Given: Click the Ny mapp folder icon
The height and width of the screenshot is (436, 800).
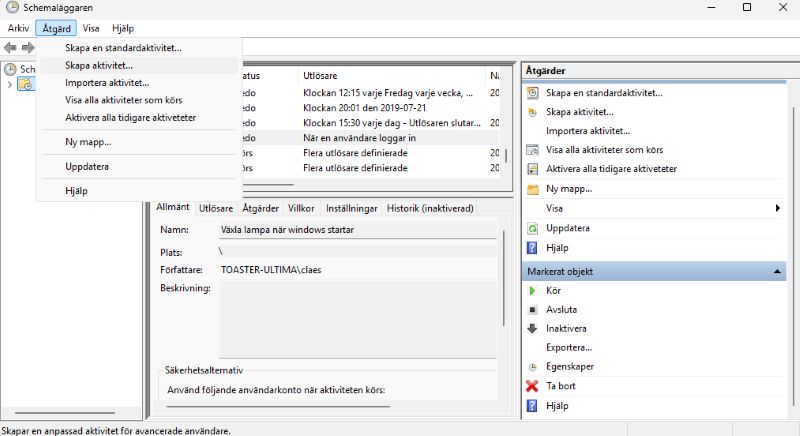Looking at the screenshot, I should (532, 189).
